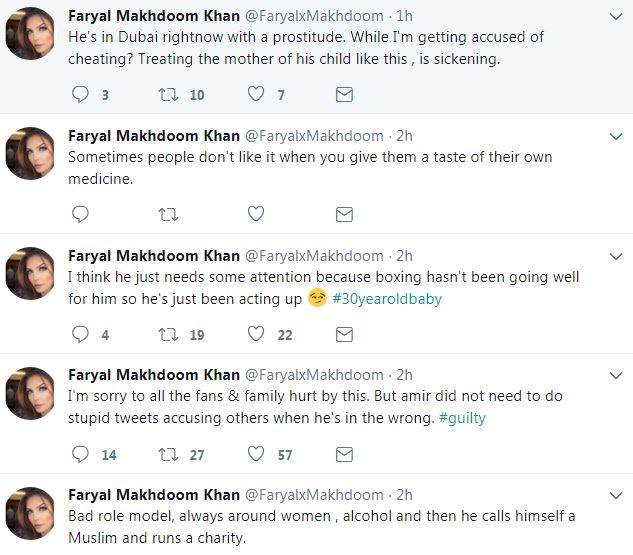This screenshot has height=555, width=633.
Task: Open the 1h timestamp on the first tweet
Action: [405, 16]
